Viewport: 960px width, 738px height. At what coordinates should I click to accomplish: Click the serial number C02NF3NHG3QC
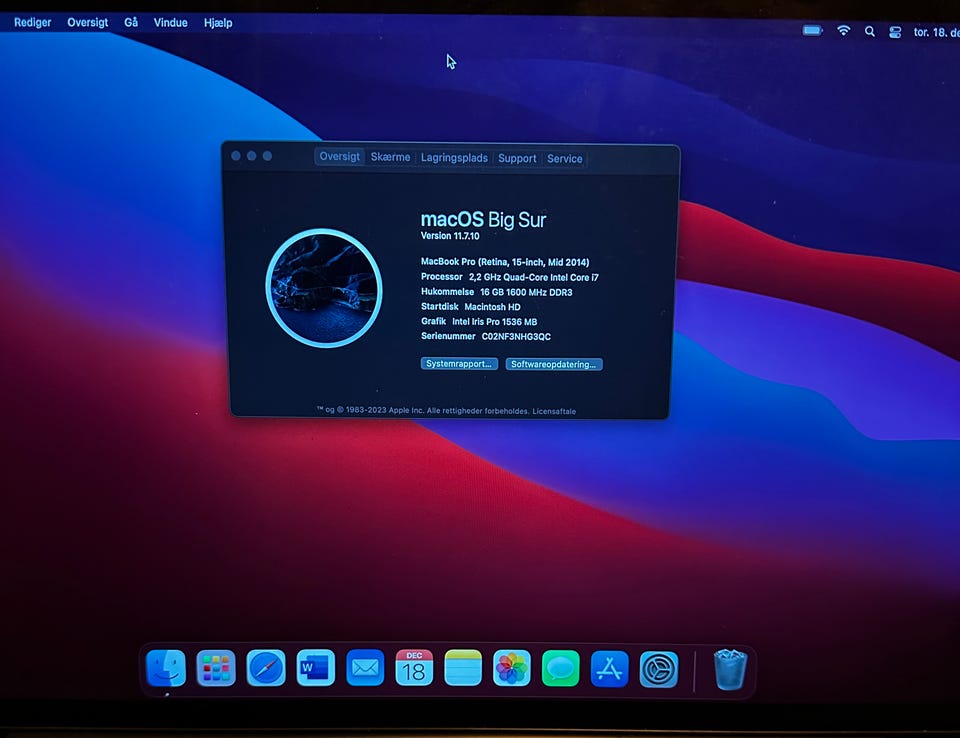pos(516,336)
